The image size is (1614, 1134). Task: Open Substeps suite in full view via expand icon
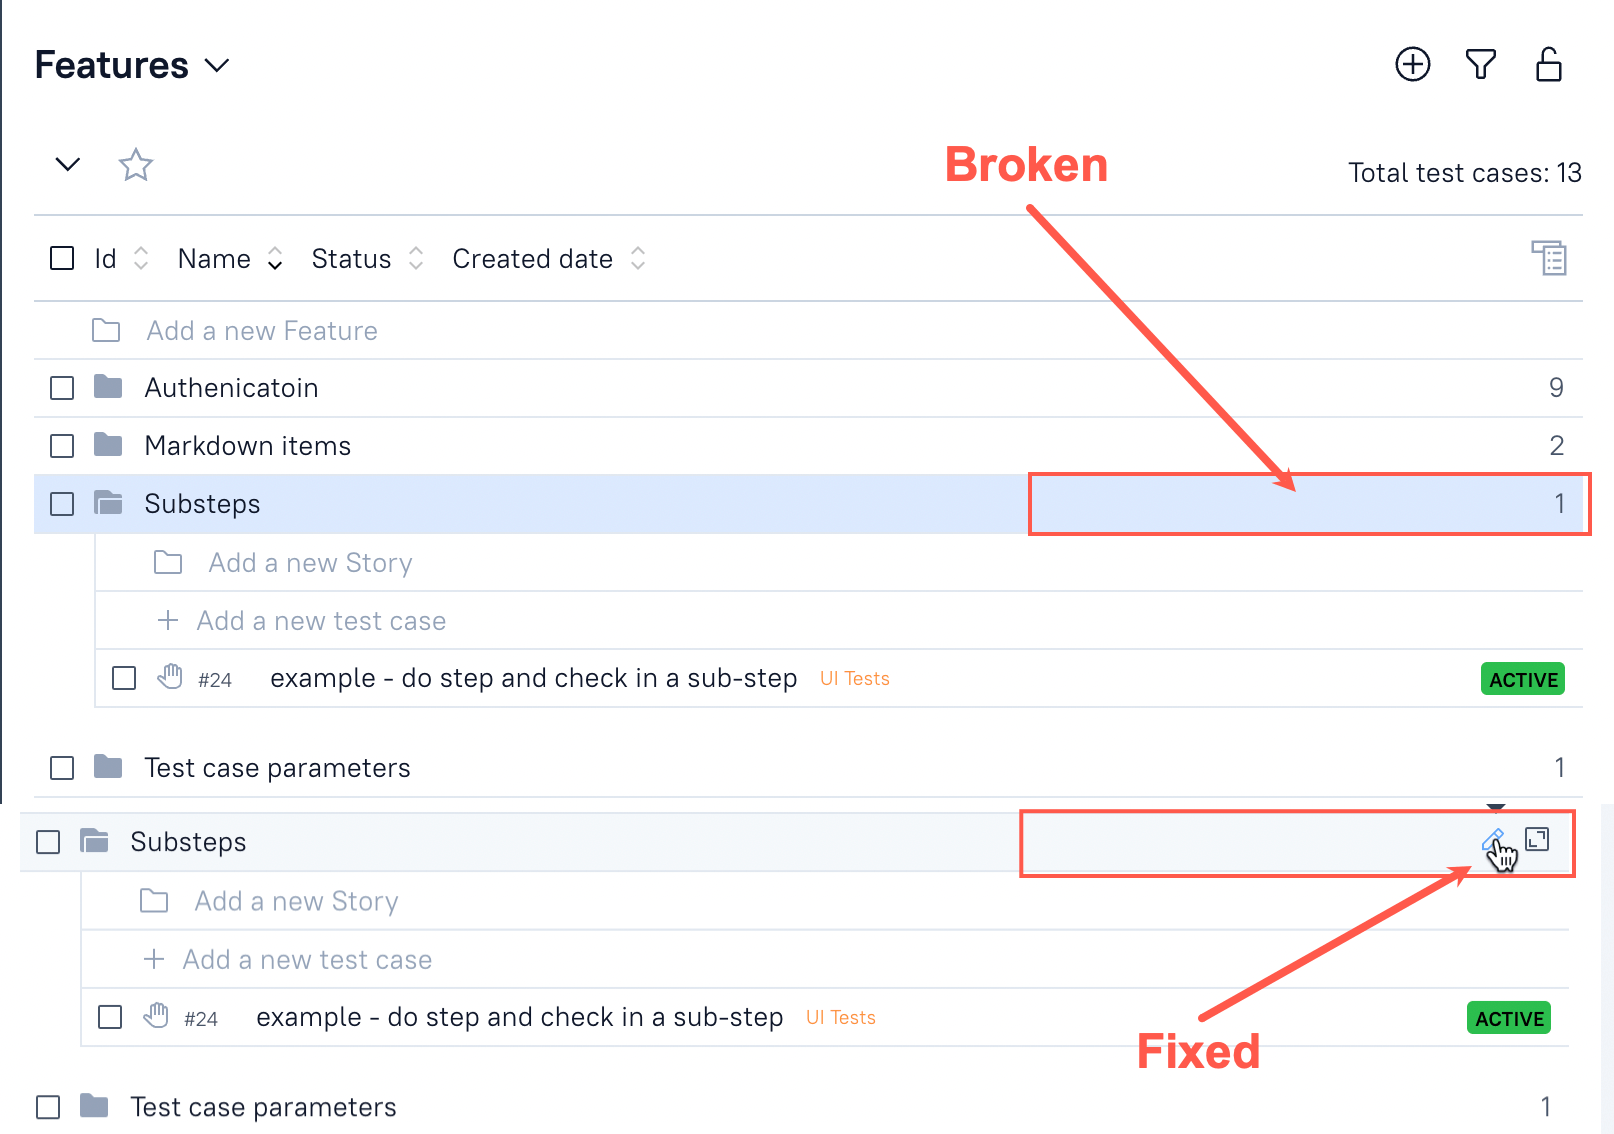1537,841
